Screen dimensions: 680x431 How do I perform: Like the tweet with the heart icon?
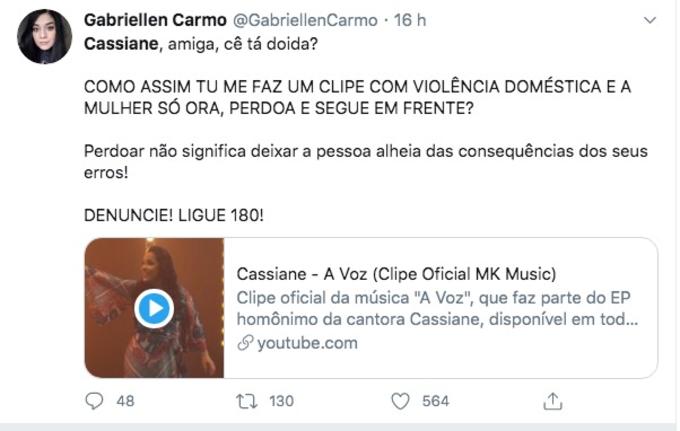(400, 401)
